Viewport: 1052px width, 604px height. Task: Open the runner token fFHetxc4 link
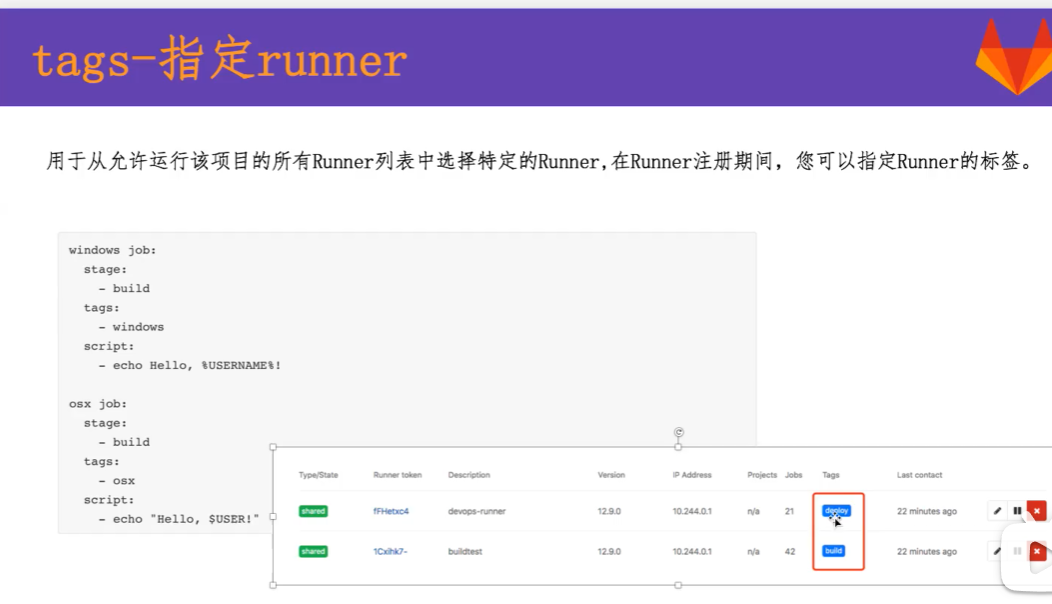click(390, 510)
